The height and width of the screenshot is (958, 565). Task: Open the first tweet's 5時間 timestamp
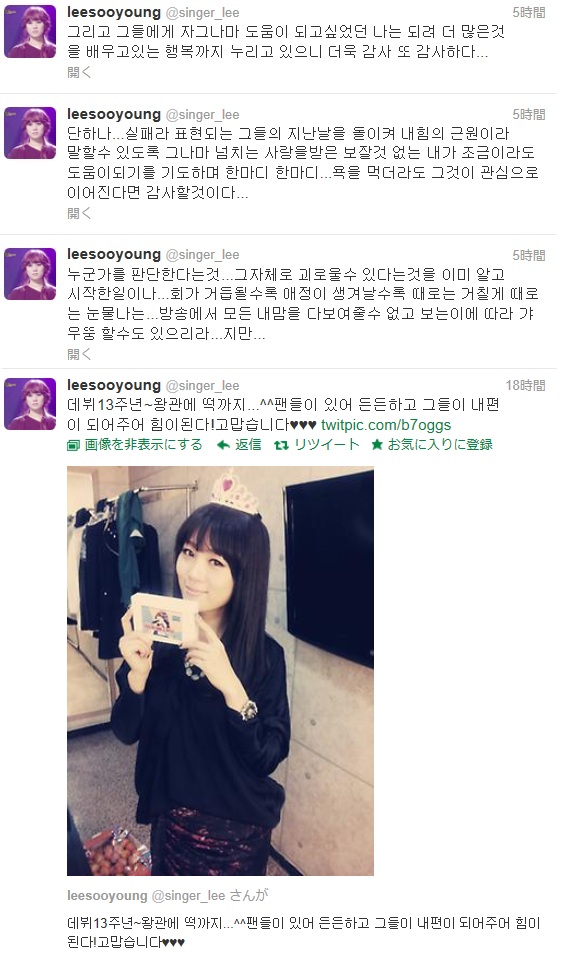(x=528, y=12)
